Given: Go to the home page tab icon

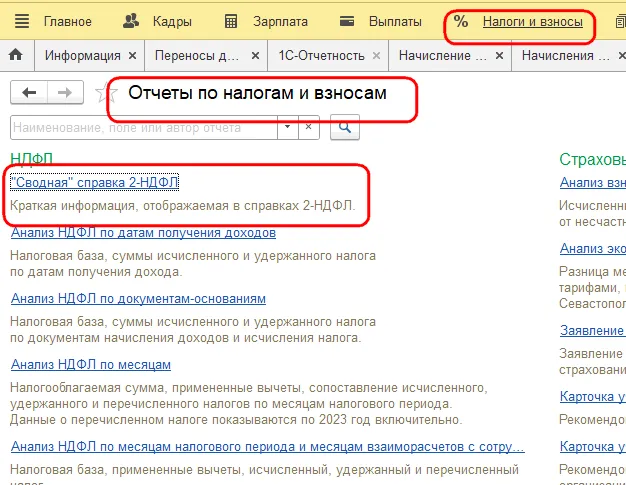Looking at the screenshot, I should point(16,56).
